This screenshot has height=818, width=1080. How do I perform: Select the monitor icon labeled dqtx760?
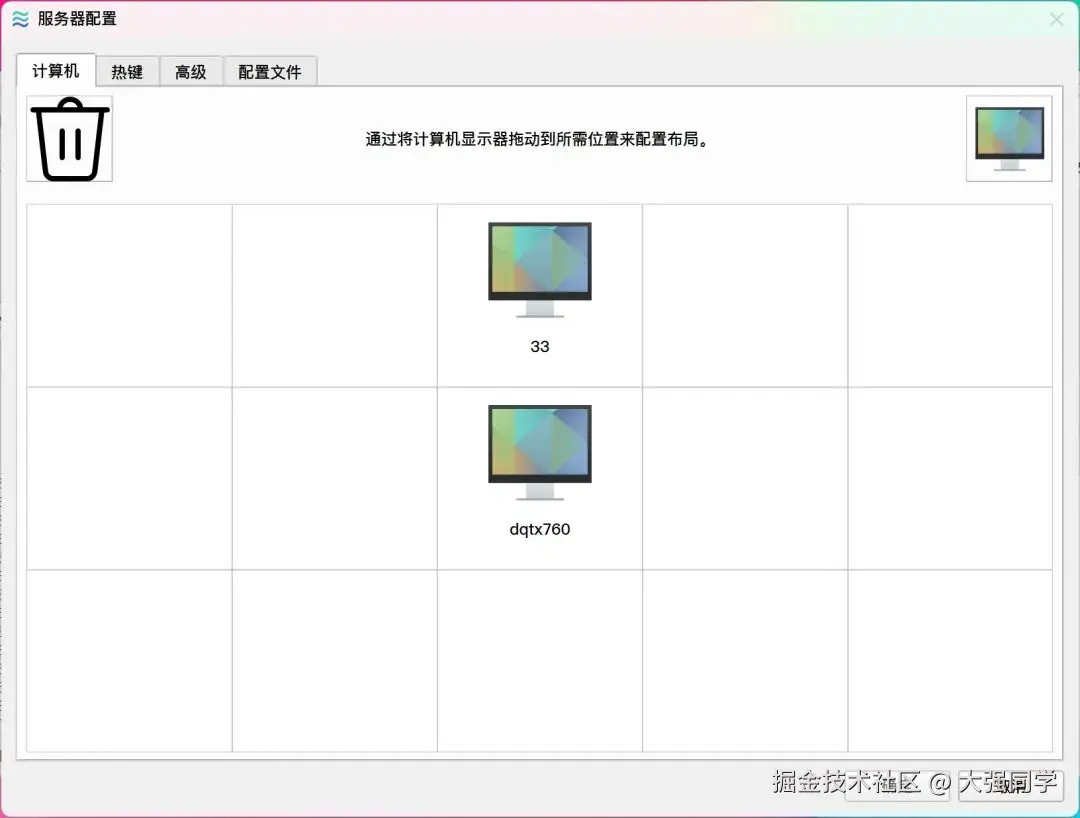539,452
